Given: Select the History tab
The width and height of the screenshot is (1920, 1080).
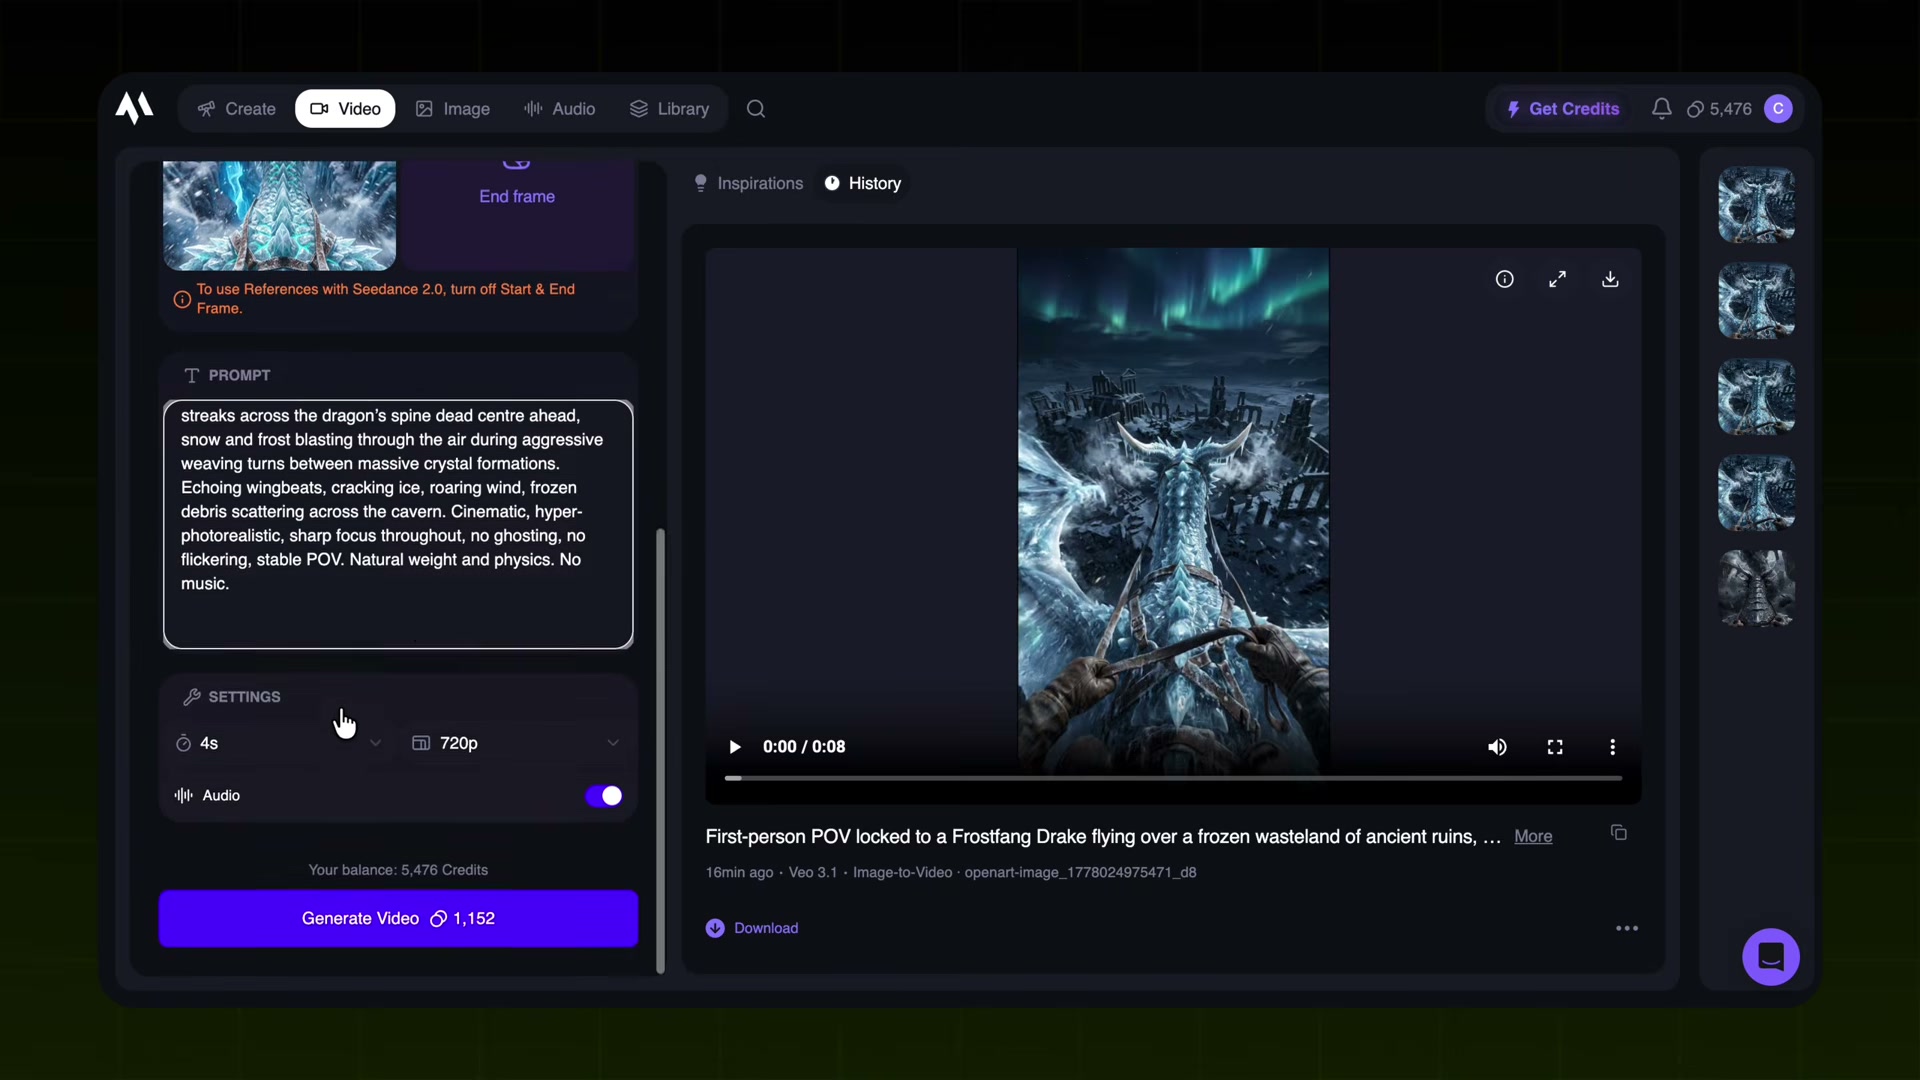Looking at the screenshot, I should [x=863, y=183].
